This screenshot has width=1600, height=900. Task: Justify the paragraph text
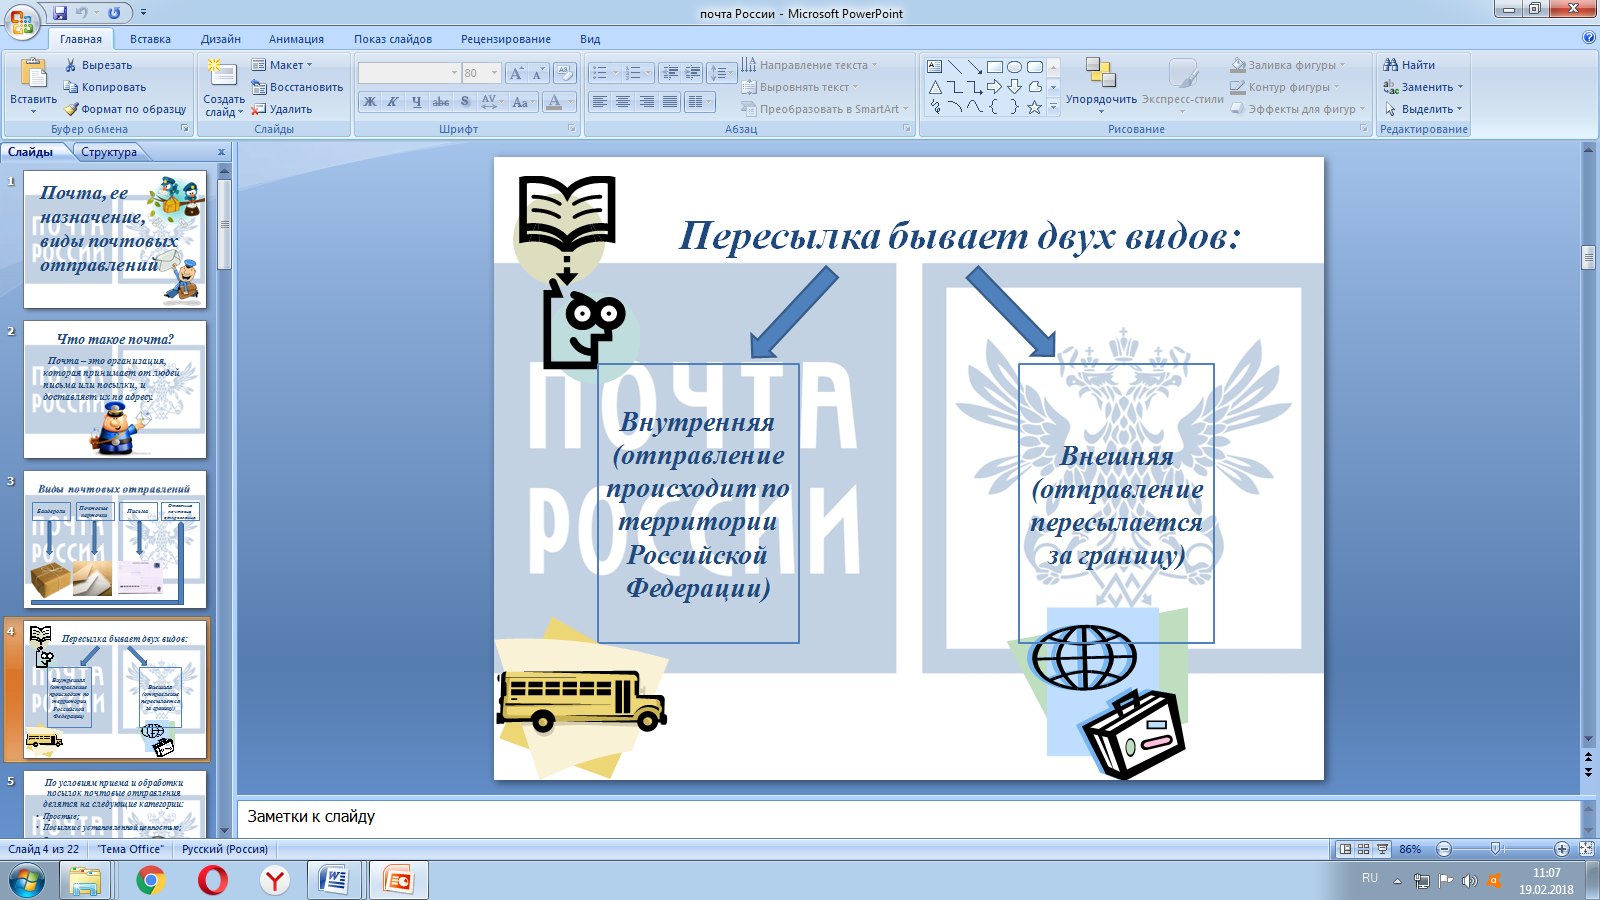pos(669,102)
